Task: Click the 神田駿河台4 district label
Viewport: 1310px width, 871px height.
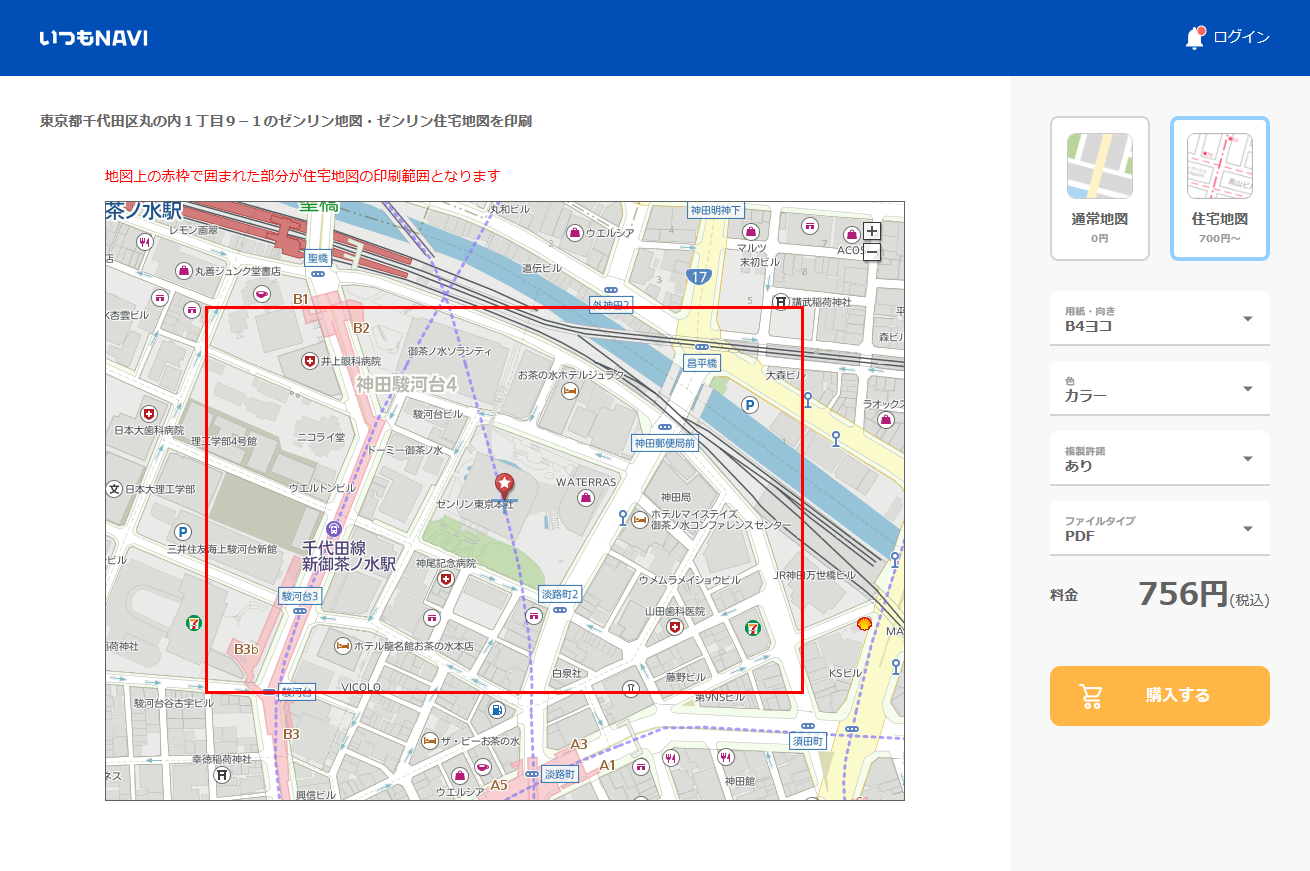Action: (x=406, y=384)
